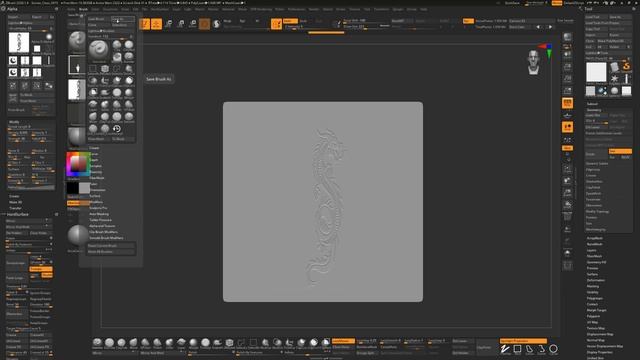The height and width of the screenshot is (360, 640).
Task: Select the Rect stroke icon at bottom right
Action: (517, 349)
